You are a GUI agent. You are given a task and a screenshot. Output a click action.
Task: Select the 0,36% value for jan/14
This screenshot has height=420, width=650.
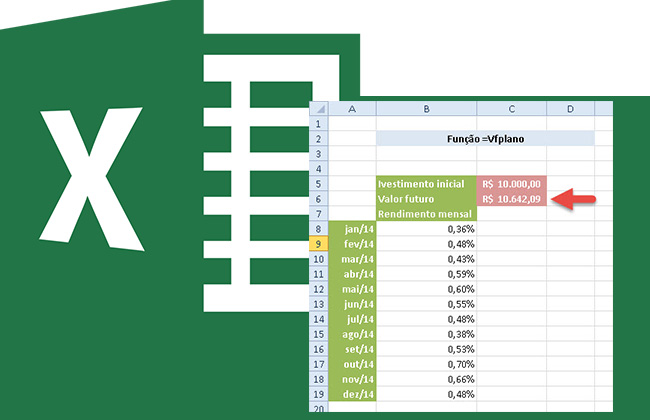click(x=427, y=228)
